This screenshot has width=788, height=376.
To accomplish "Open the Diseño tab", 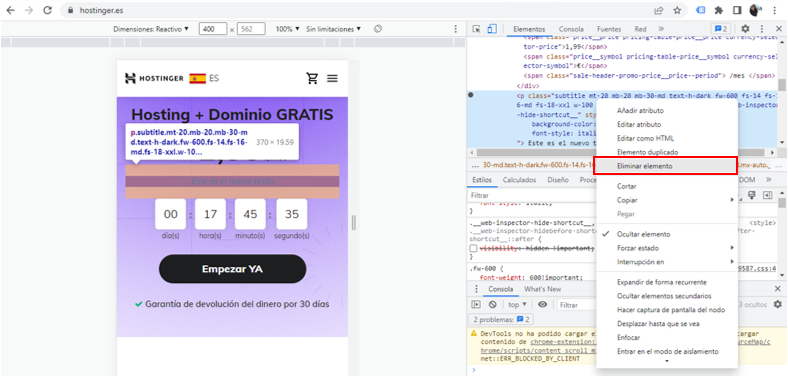I will [558, 179].
